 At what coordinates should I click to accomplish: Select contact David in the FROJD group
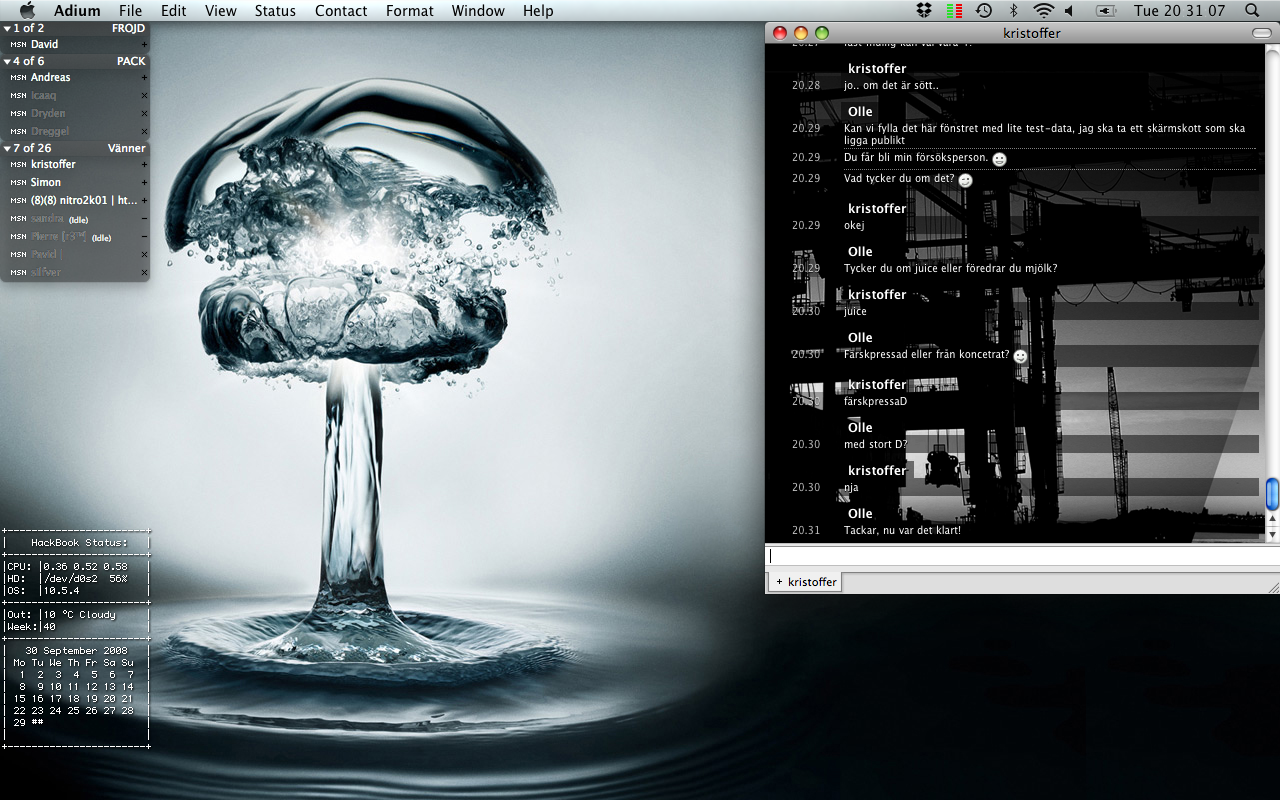point(75,45)
